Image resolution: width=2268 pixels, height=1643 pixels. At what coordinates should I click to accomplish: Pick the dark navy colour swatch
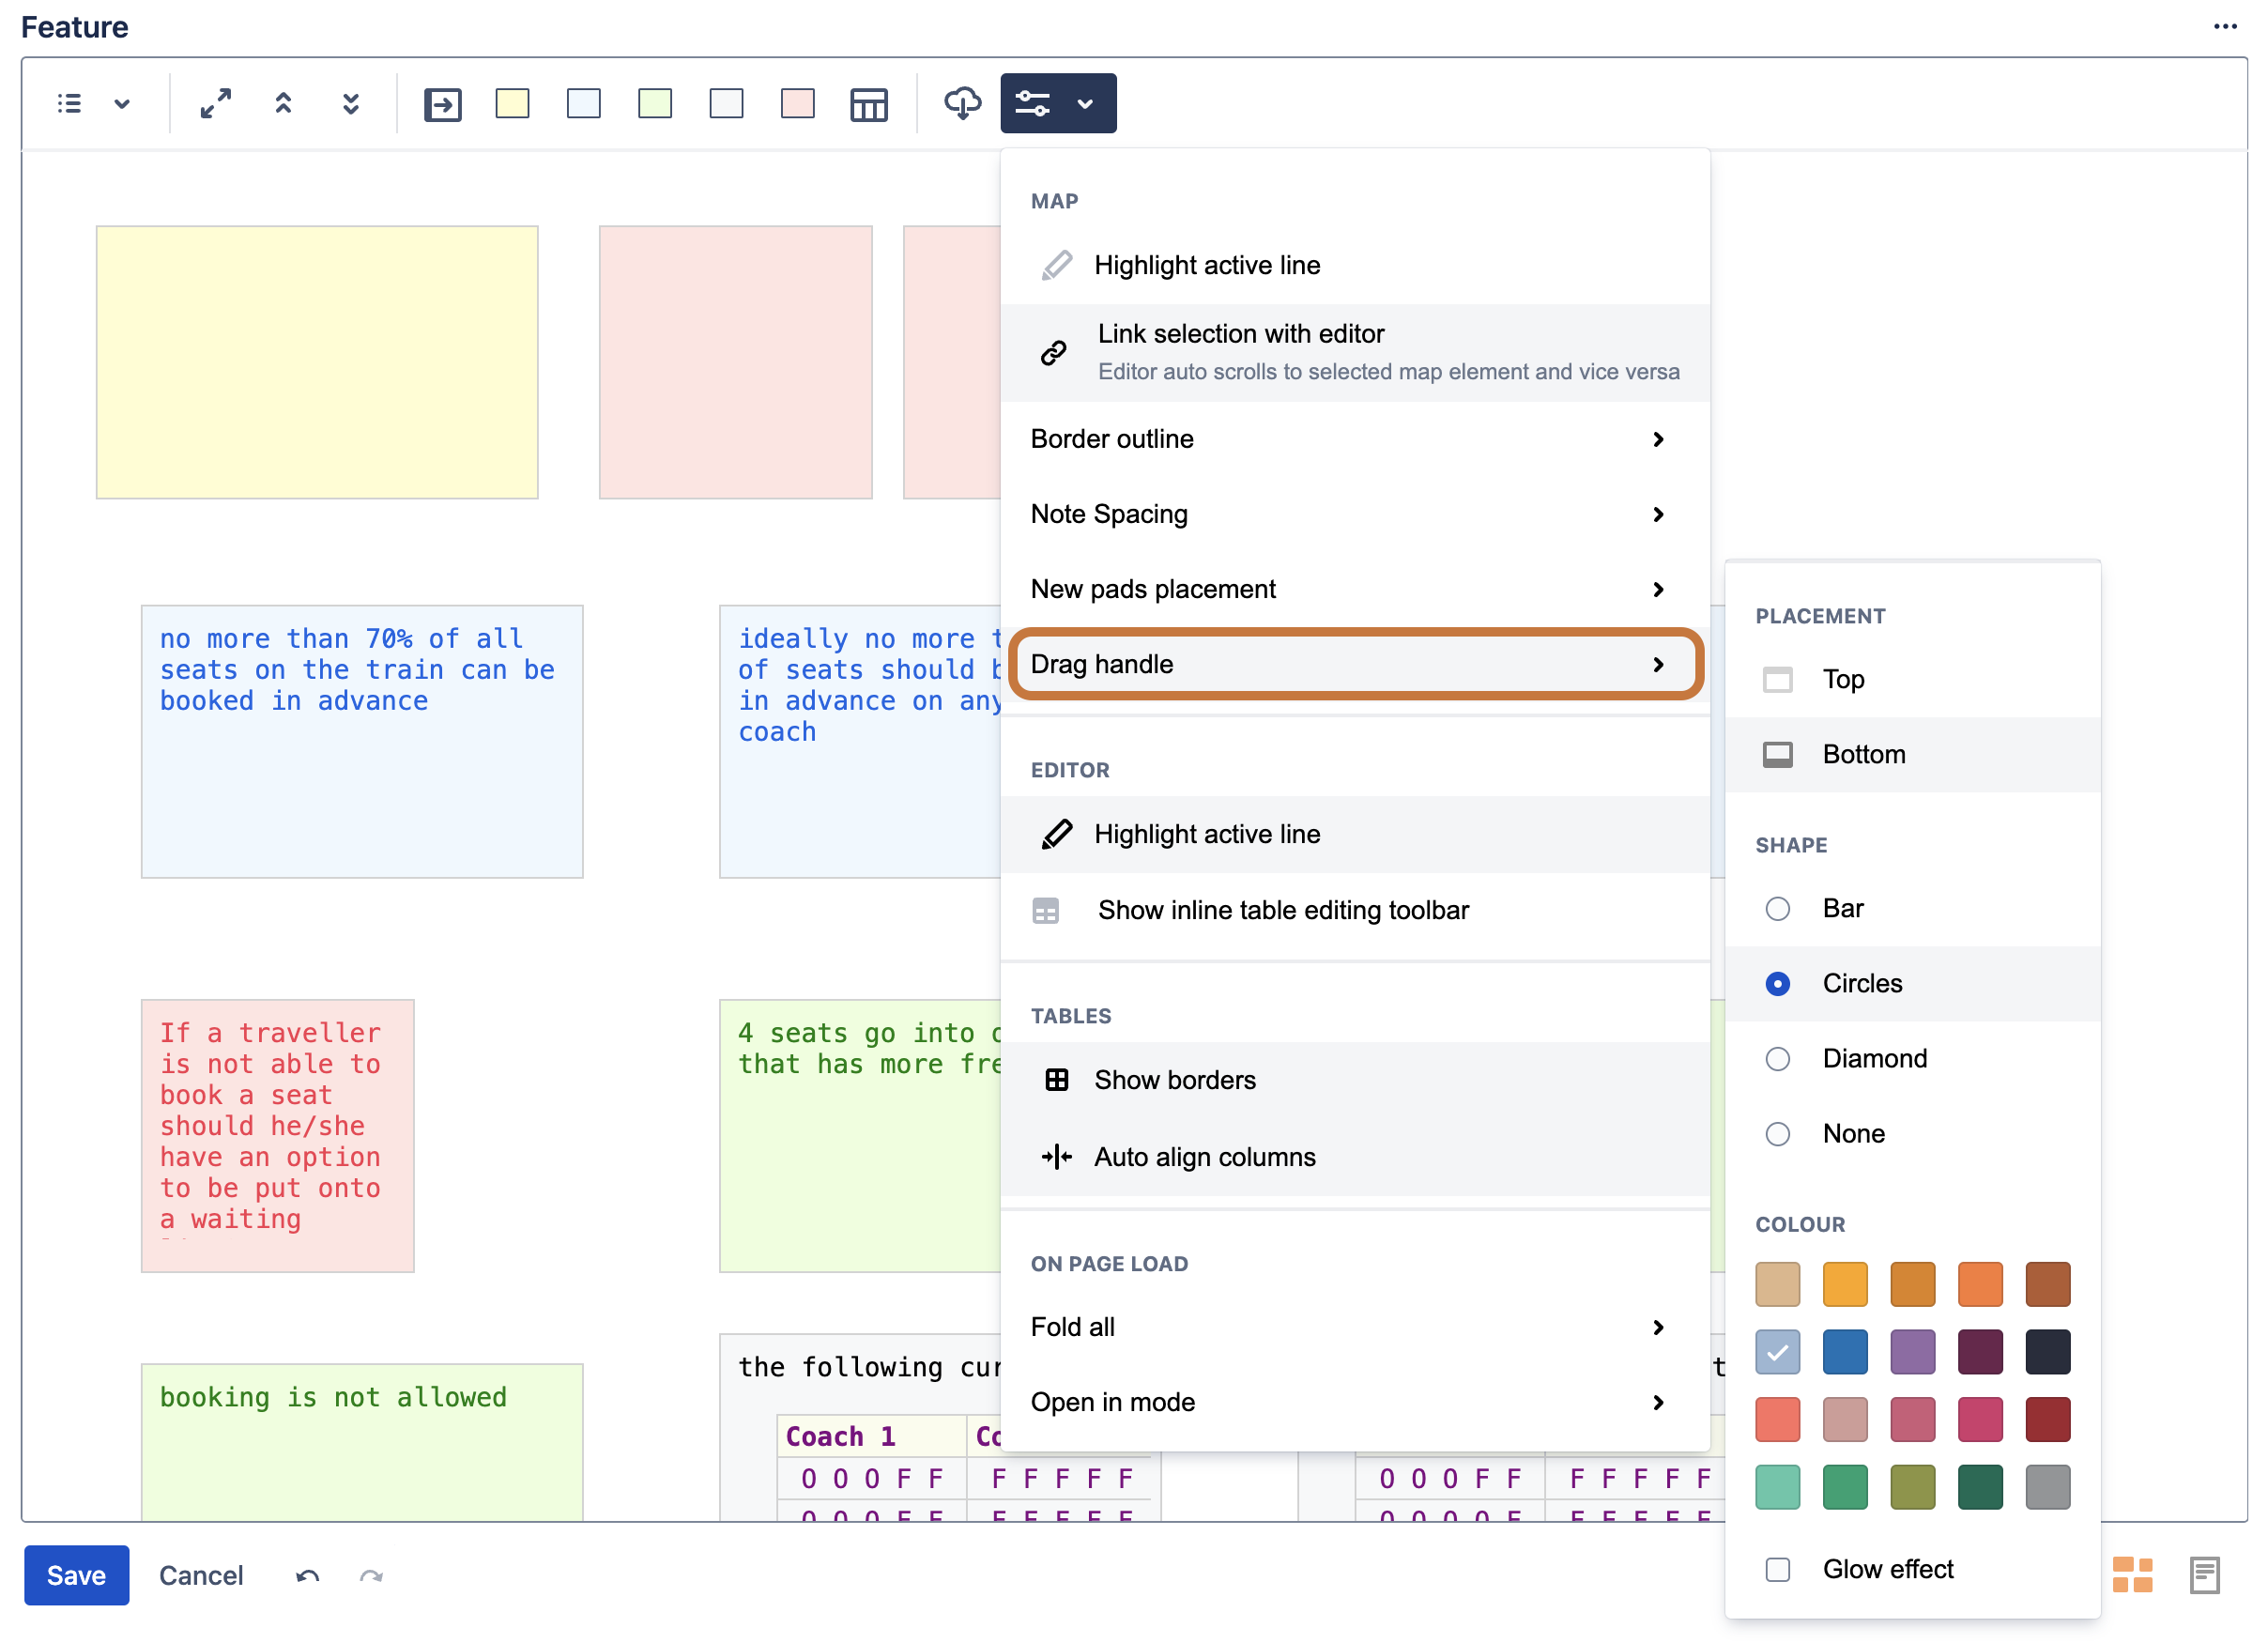(2047, 1352)
